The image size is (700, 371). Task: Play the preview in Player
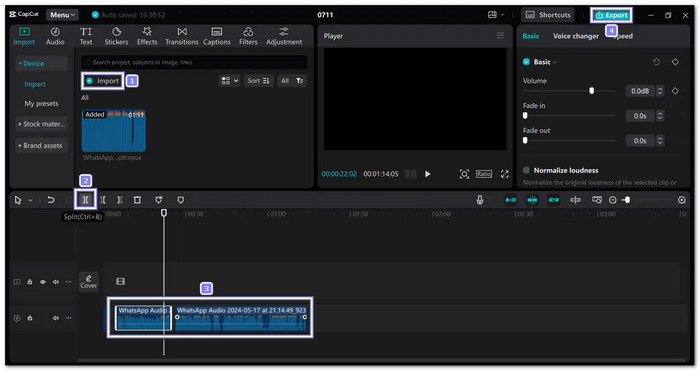pos(427,174)
